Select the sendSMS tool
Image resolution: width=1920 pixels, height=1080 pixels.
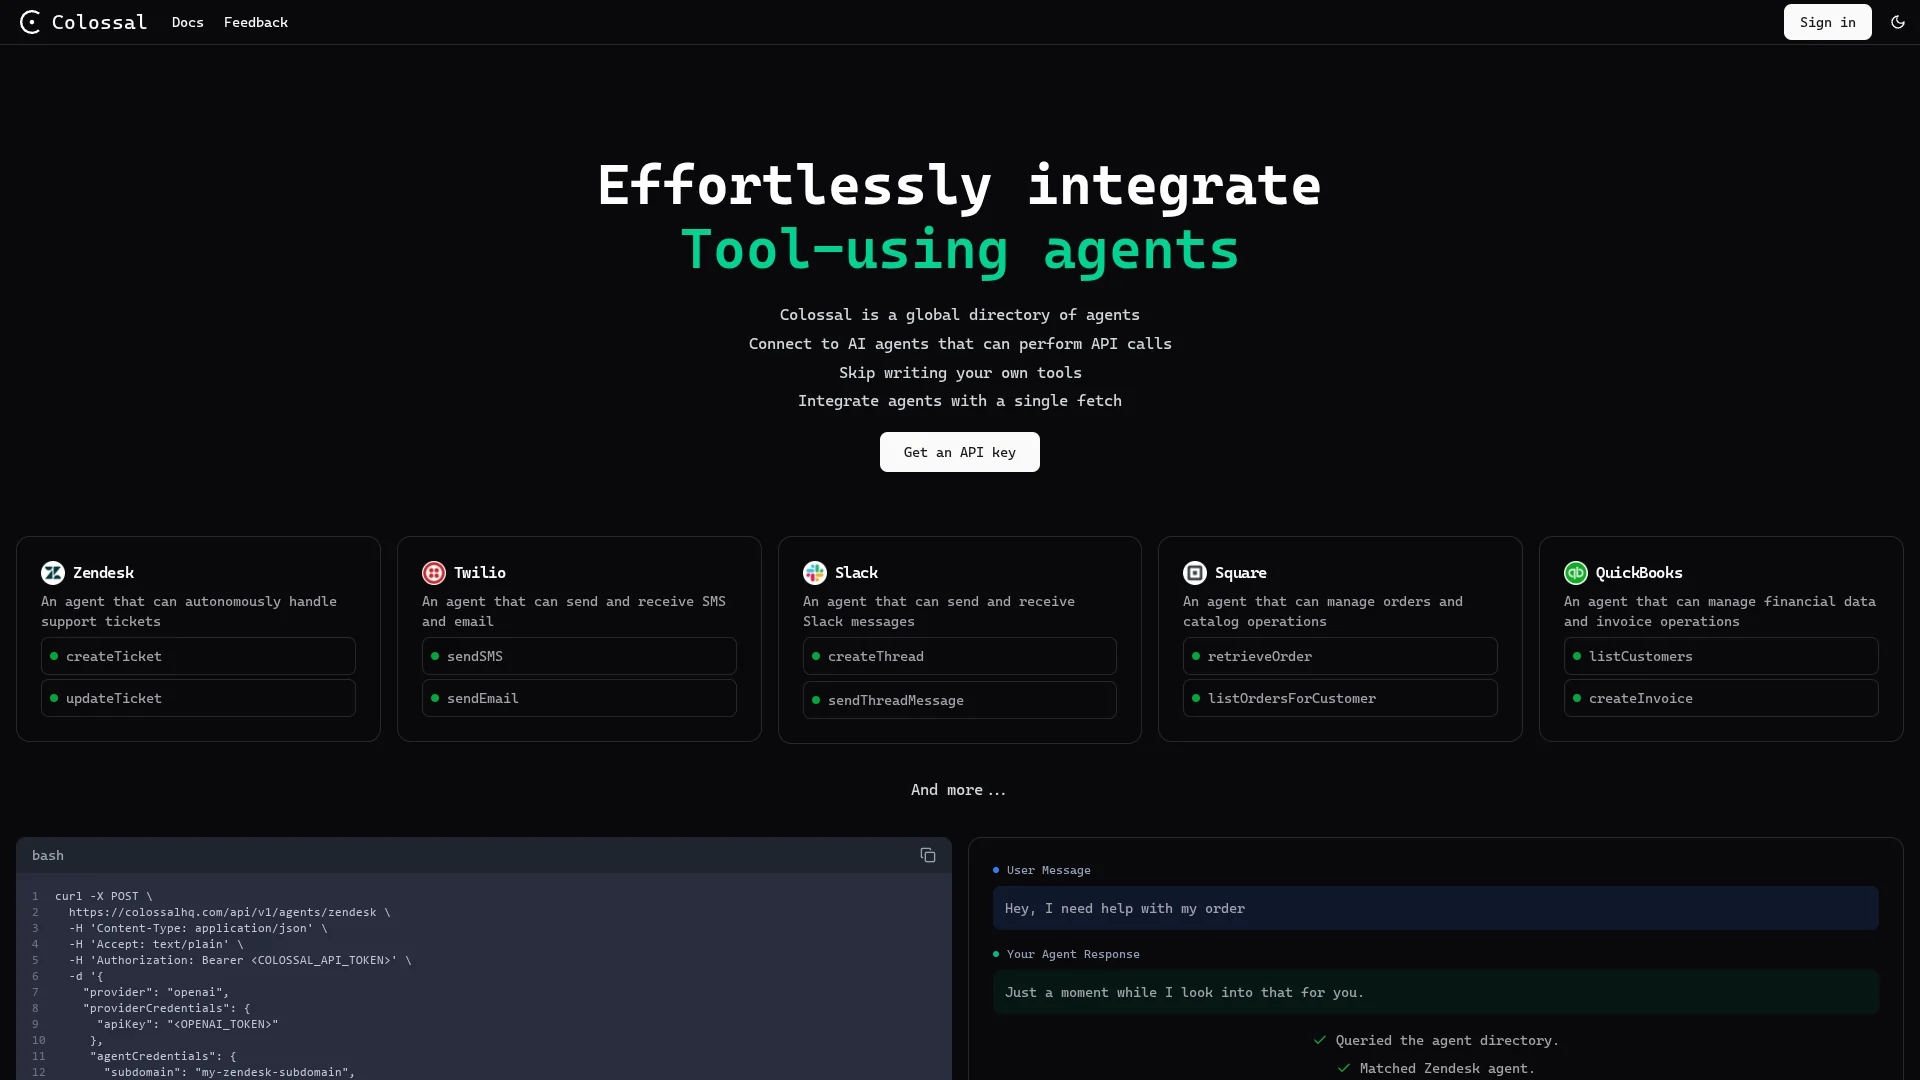point(579,656)
